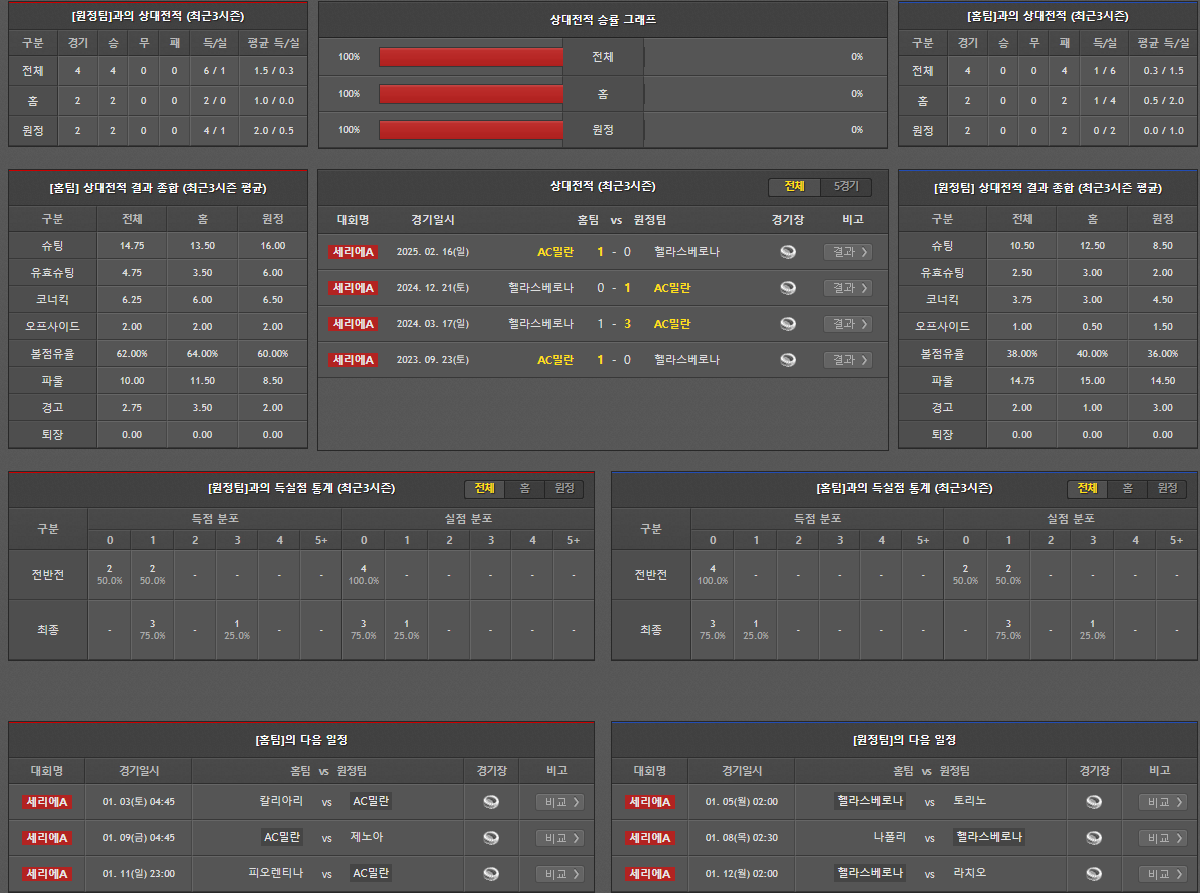Toggle 홈 filter in [원정팀]과의 득실점 통계

pos(524,489)
